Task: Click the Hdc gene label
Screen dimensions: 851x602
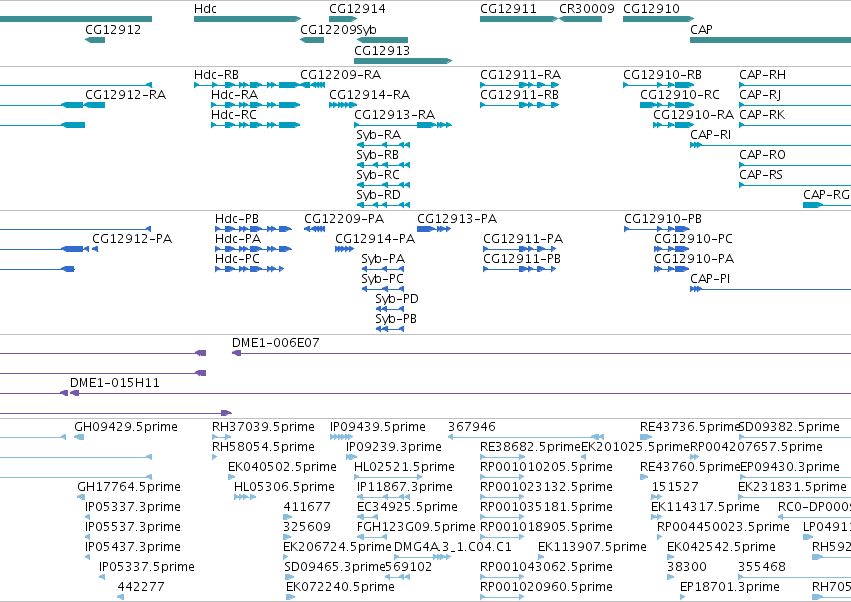Action: pos(205,9)
